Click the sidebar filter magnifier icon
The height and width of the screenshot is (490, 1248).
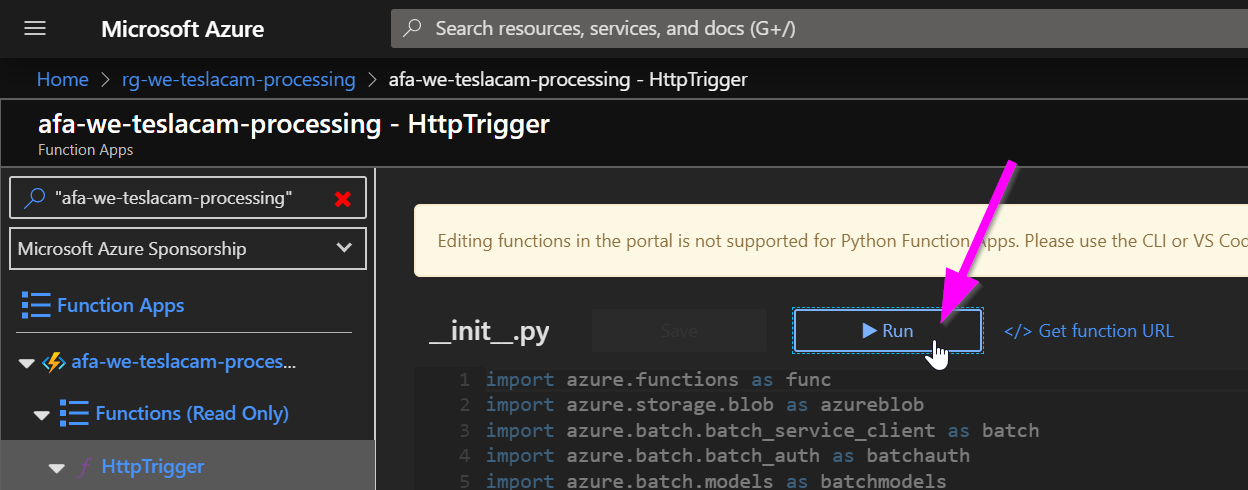(35, 198)
